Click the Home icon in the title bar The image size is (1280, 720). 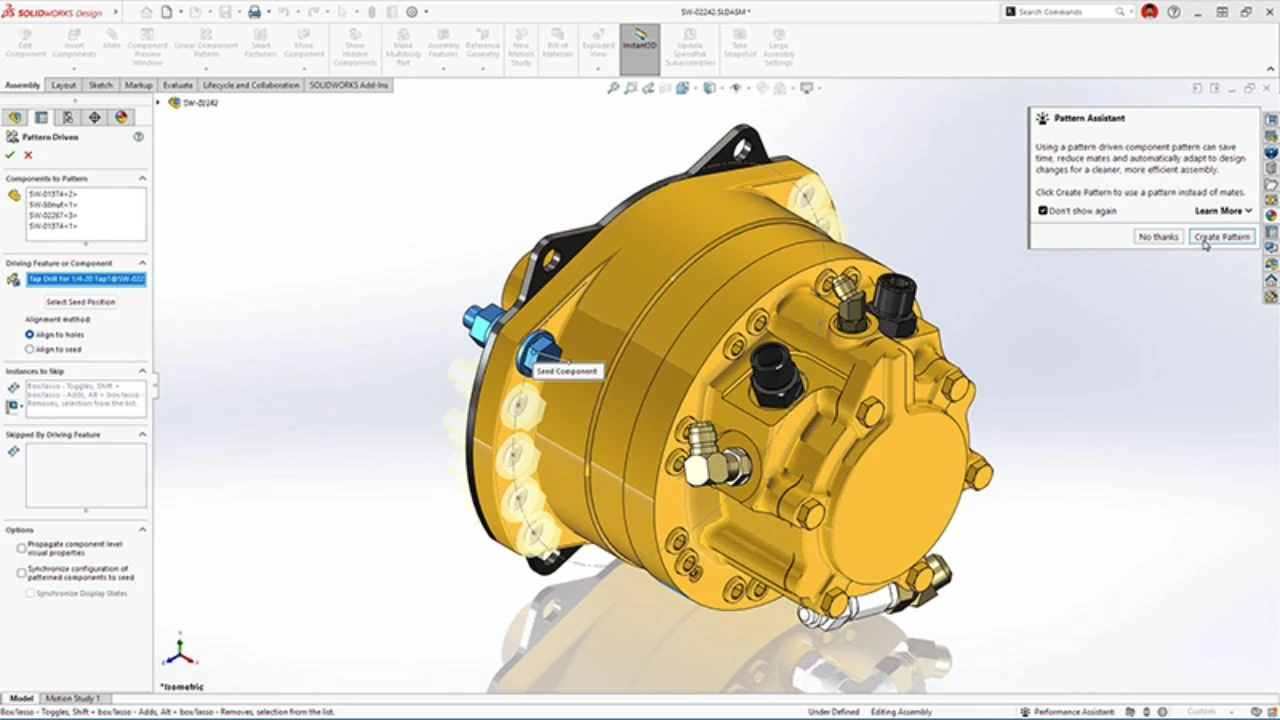pos(147,12)
